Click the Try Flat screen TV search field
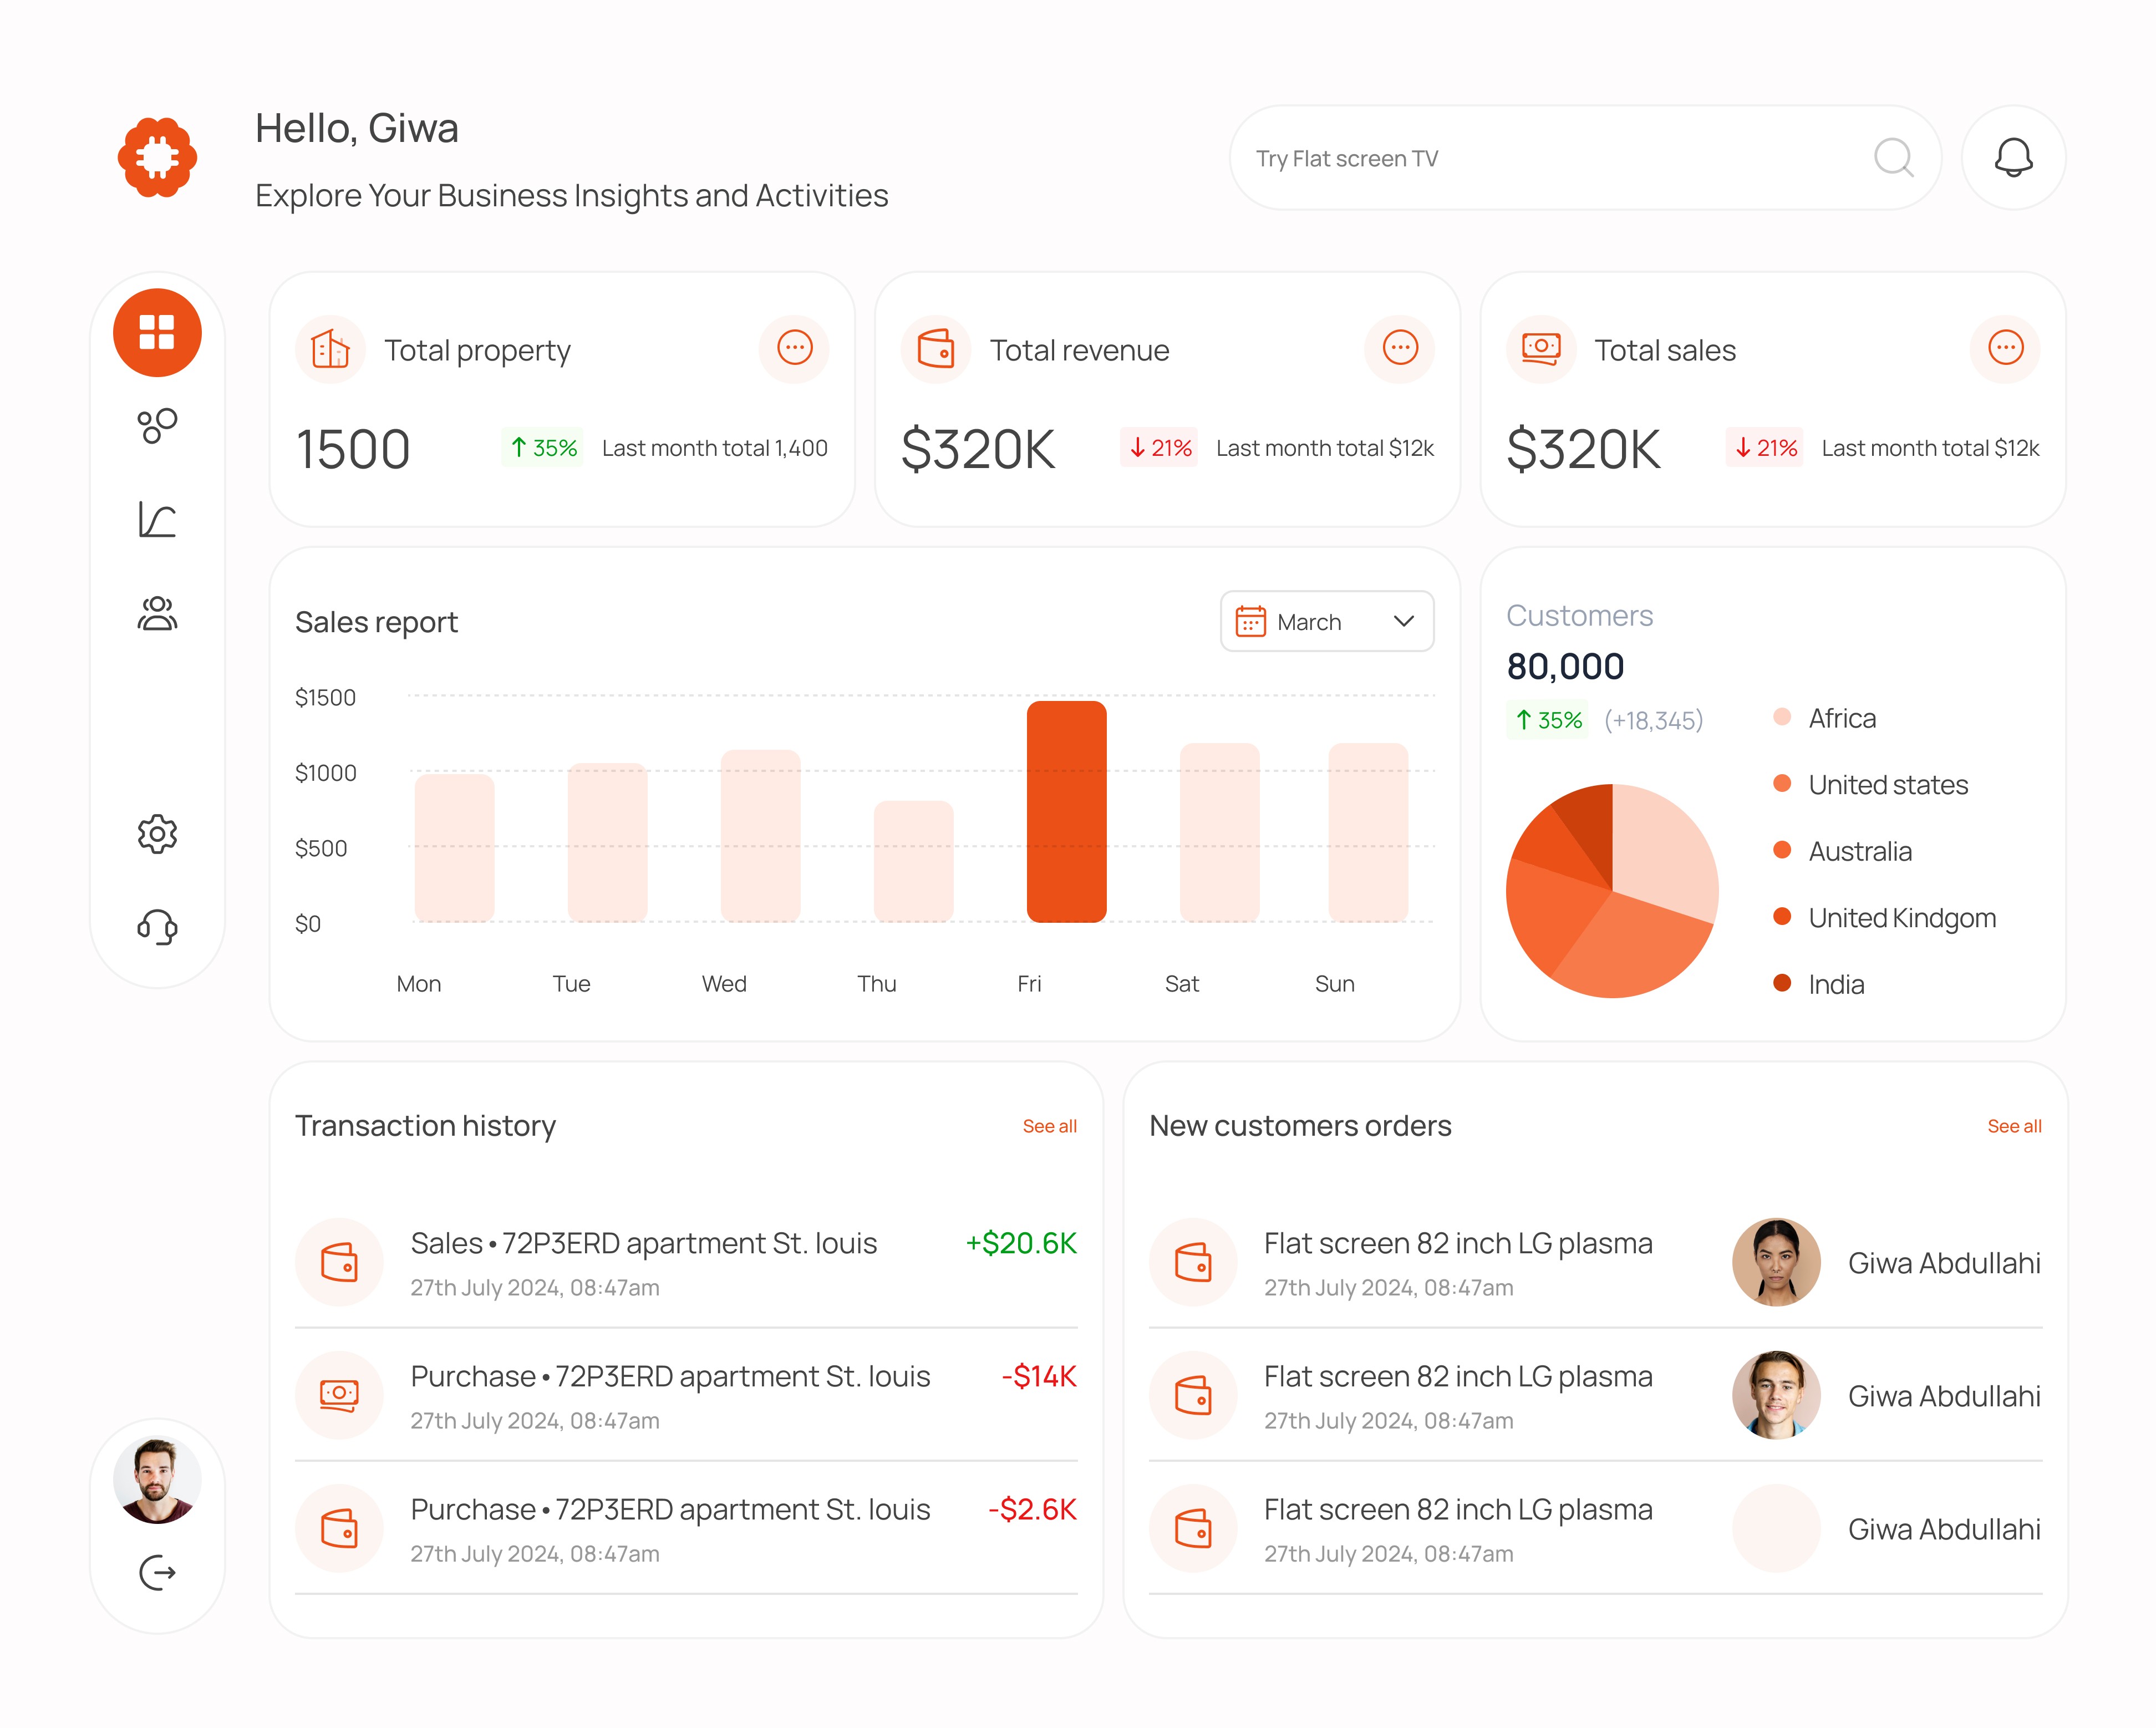 click(1540, 158)
